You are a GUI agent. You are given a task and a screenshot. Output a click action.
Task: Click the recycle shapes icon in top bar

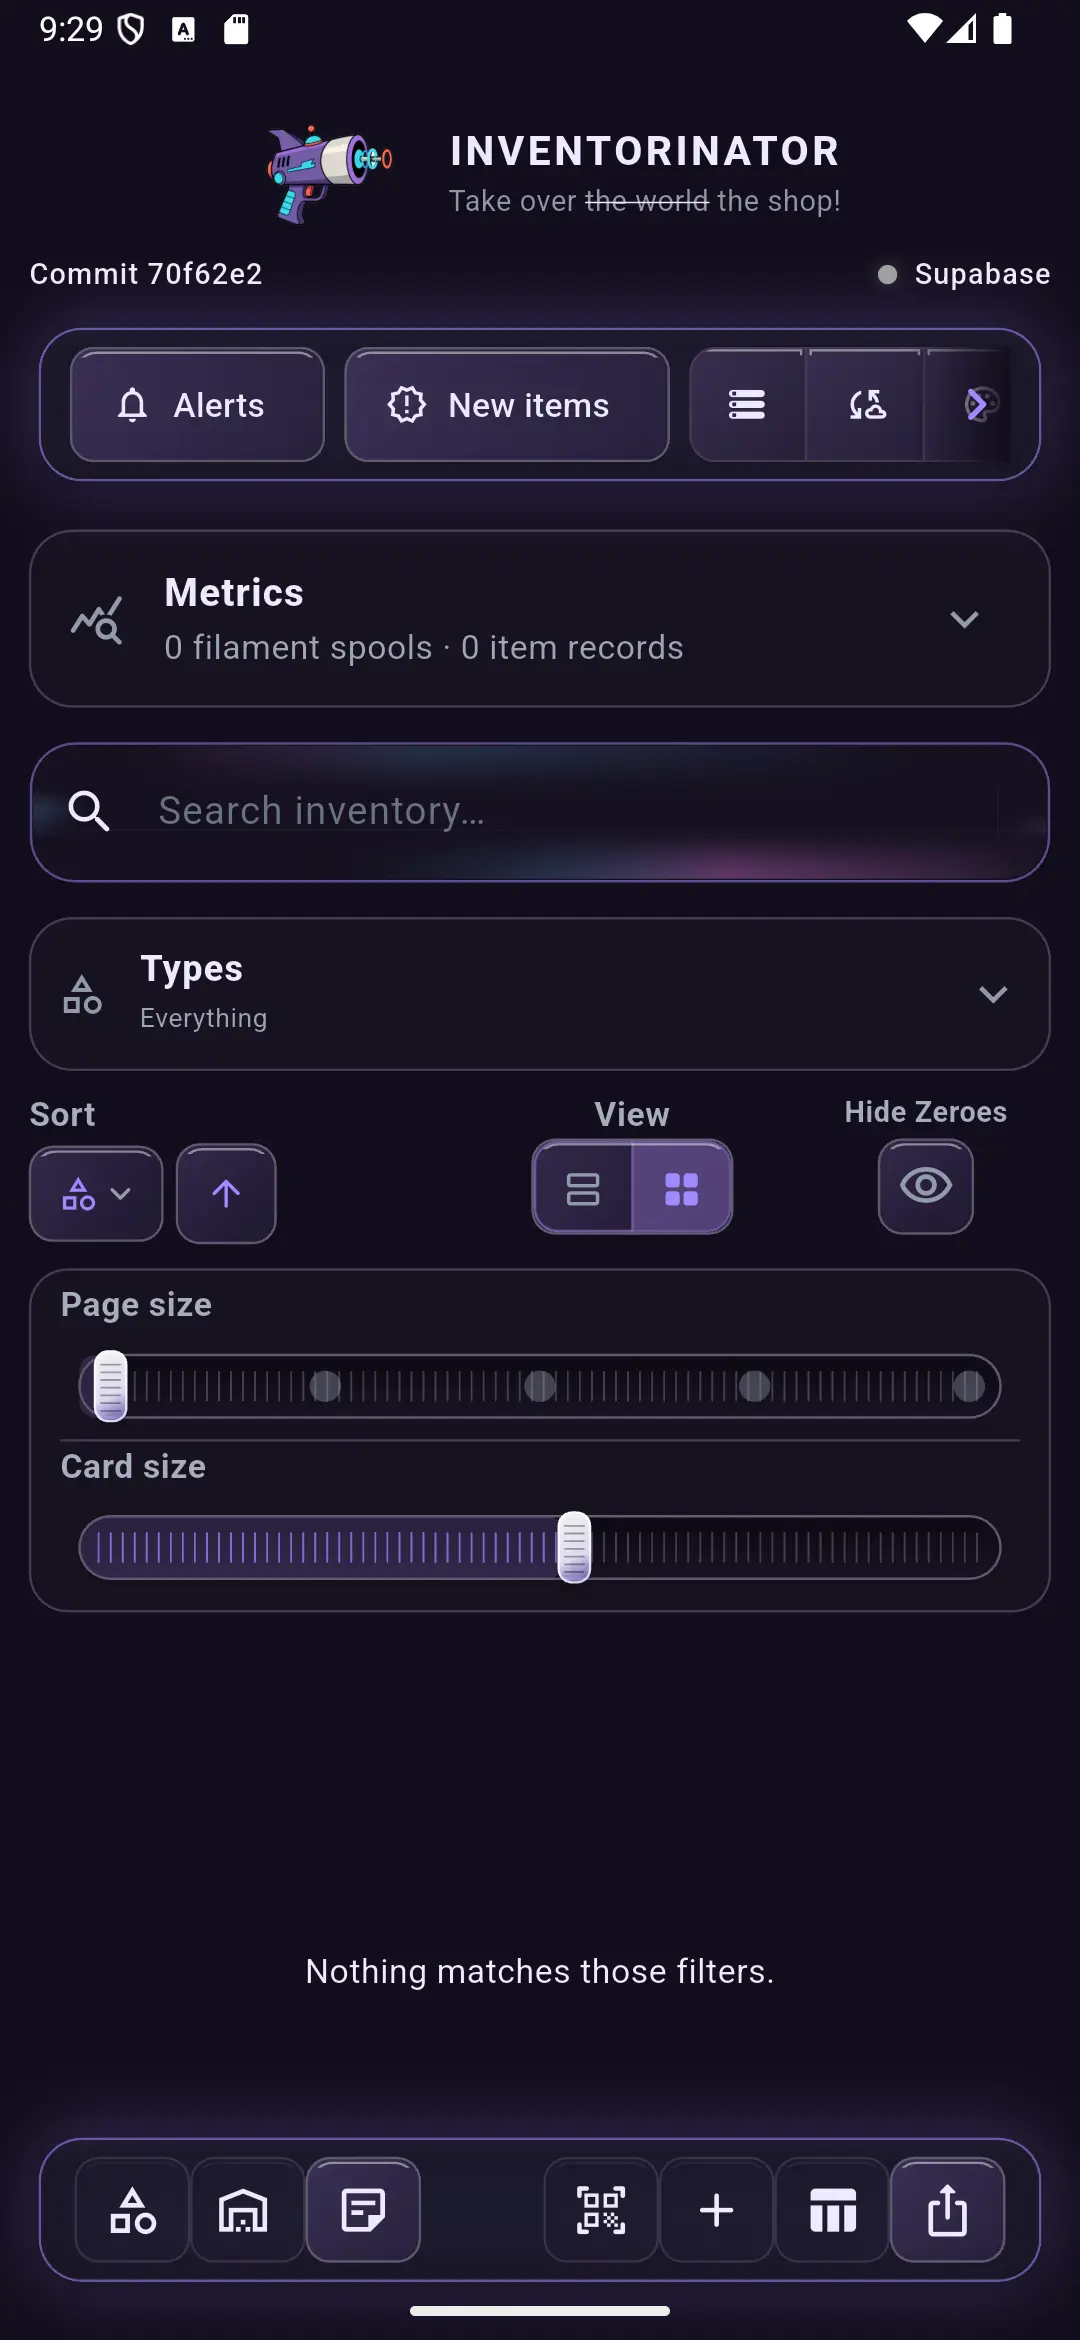866,405
